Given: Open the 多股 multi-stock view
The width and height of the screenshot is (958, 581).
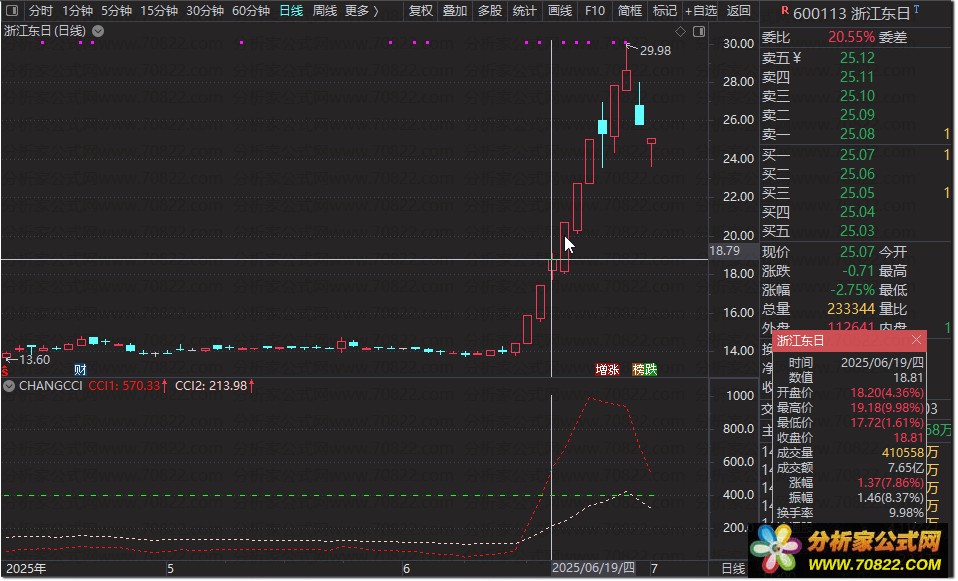Looking at the screenshot, I should (x=489, y=11).
